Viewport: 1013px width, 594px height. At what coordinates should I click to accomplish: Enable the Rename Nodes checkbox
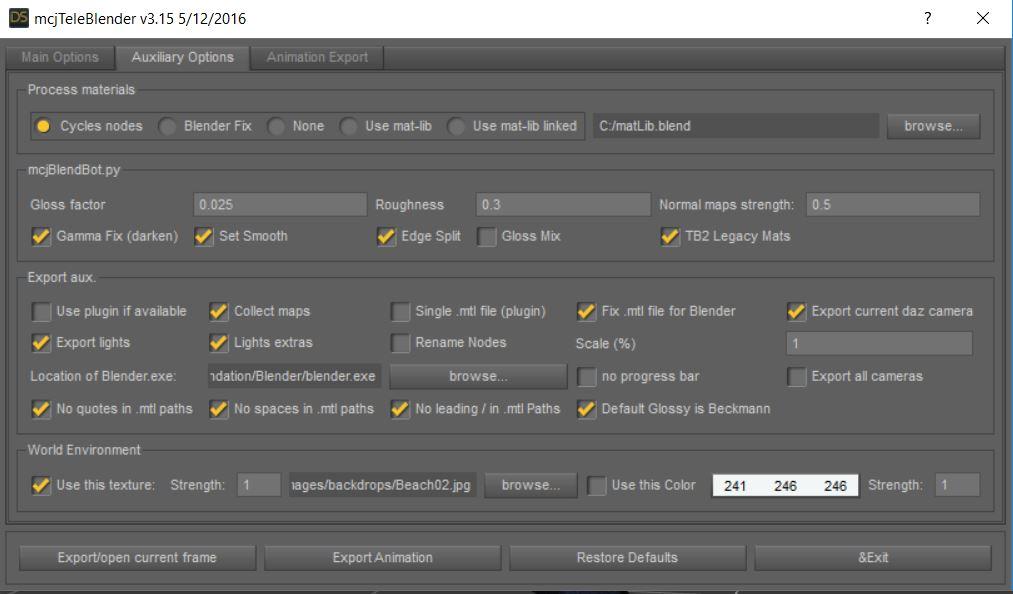[401, 342]
